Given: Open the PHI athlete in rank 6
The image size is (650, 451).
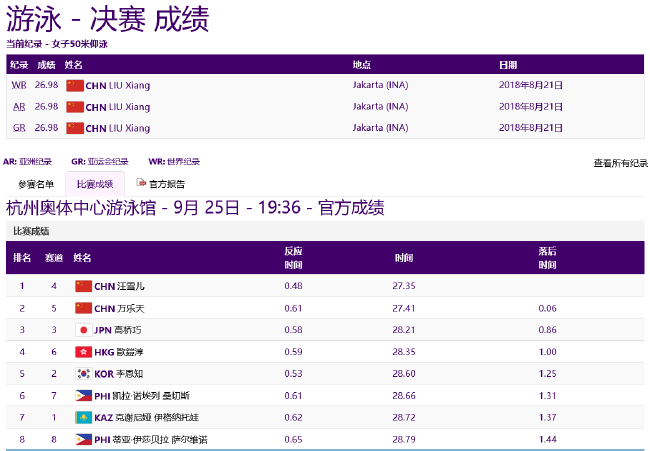Looking at the screenshot, I should coord(142,396).
